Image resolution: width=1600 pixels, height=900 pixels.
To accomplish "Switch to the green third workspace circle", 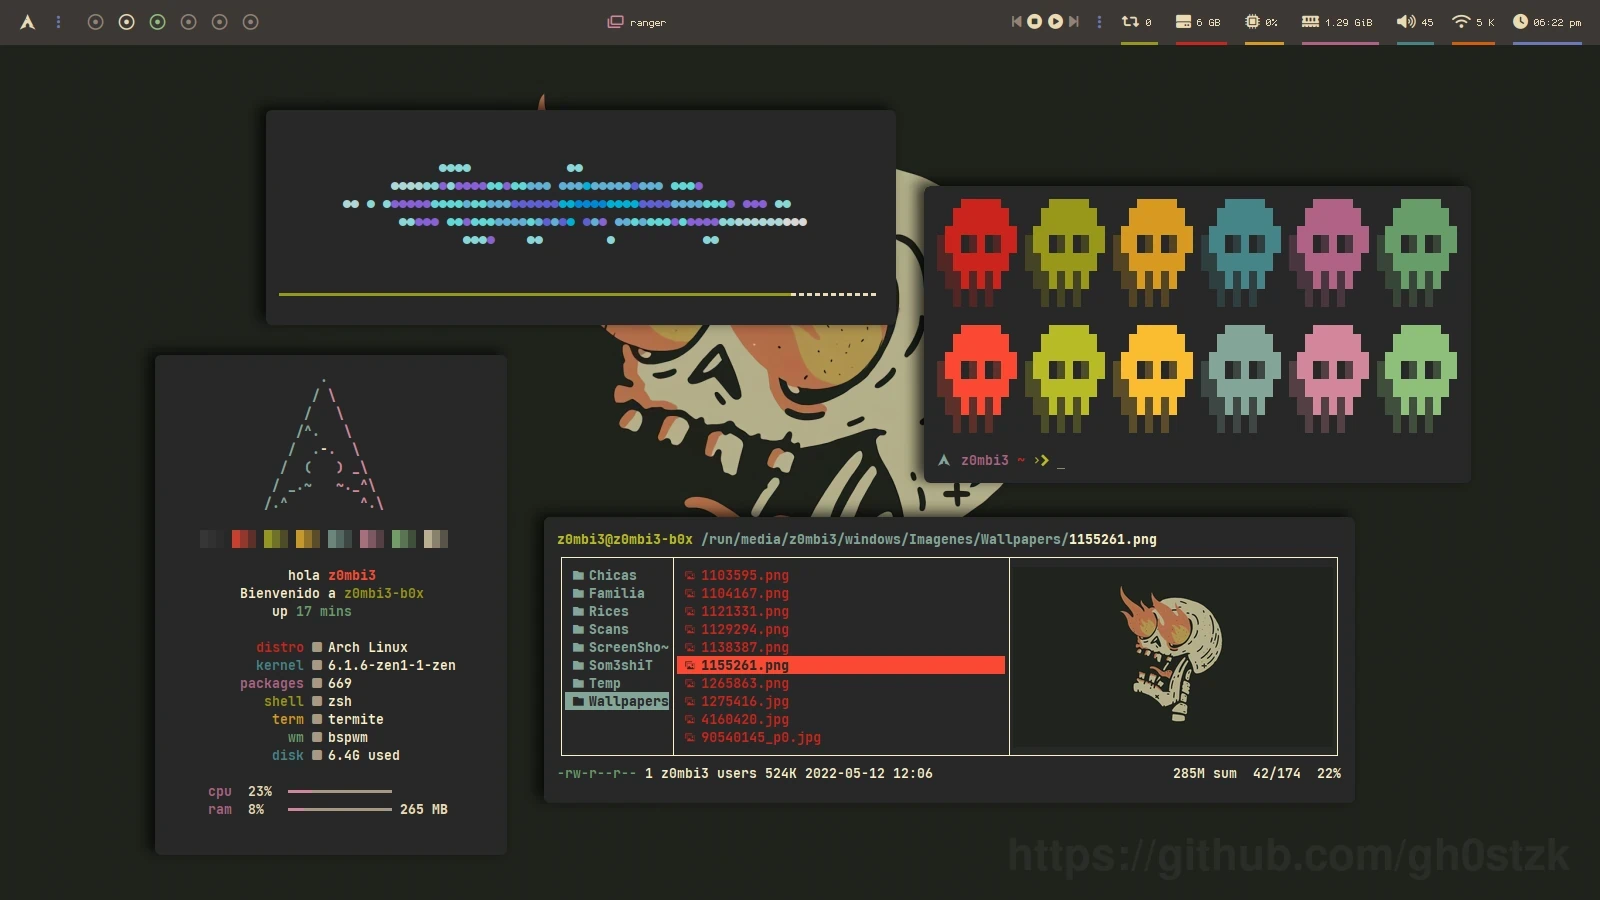I will point(157,22).
